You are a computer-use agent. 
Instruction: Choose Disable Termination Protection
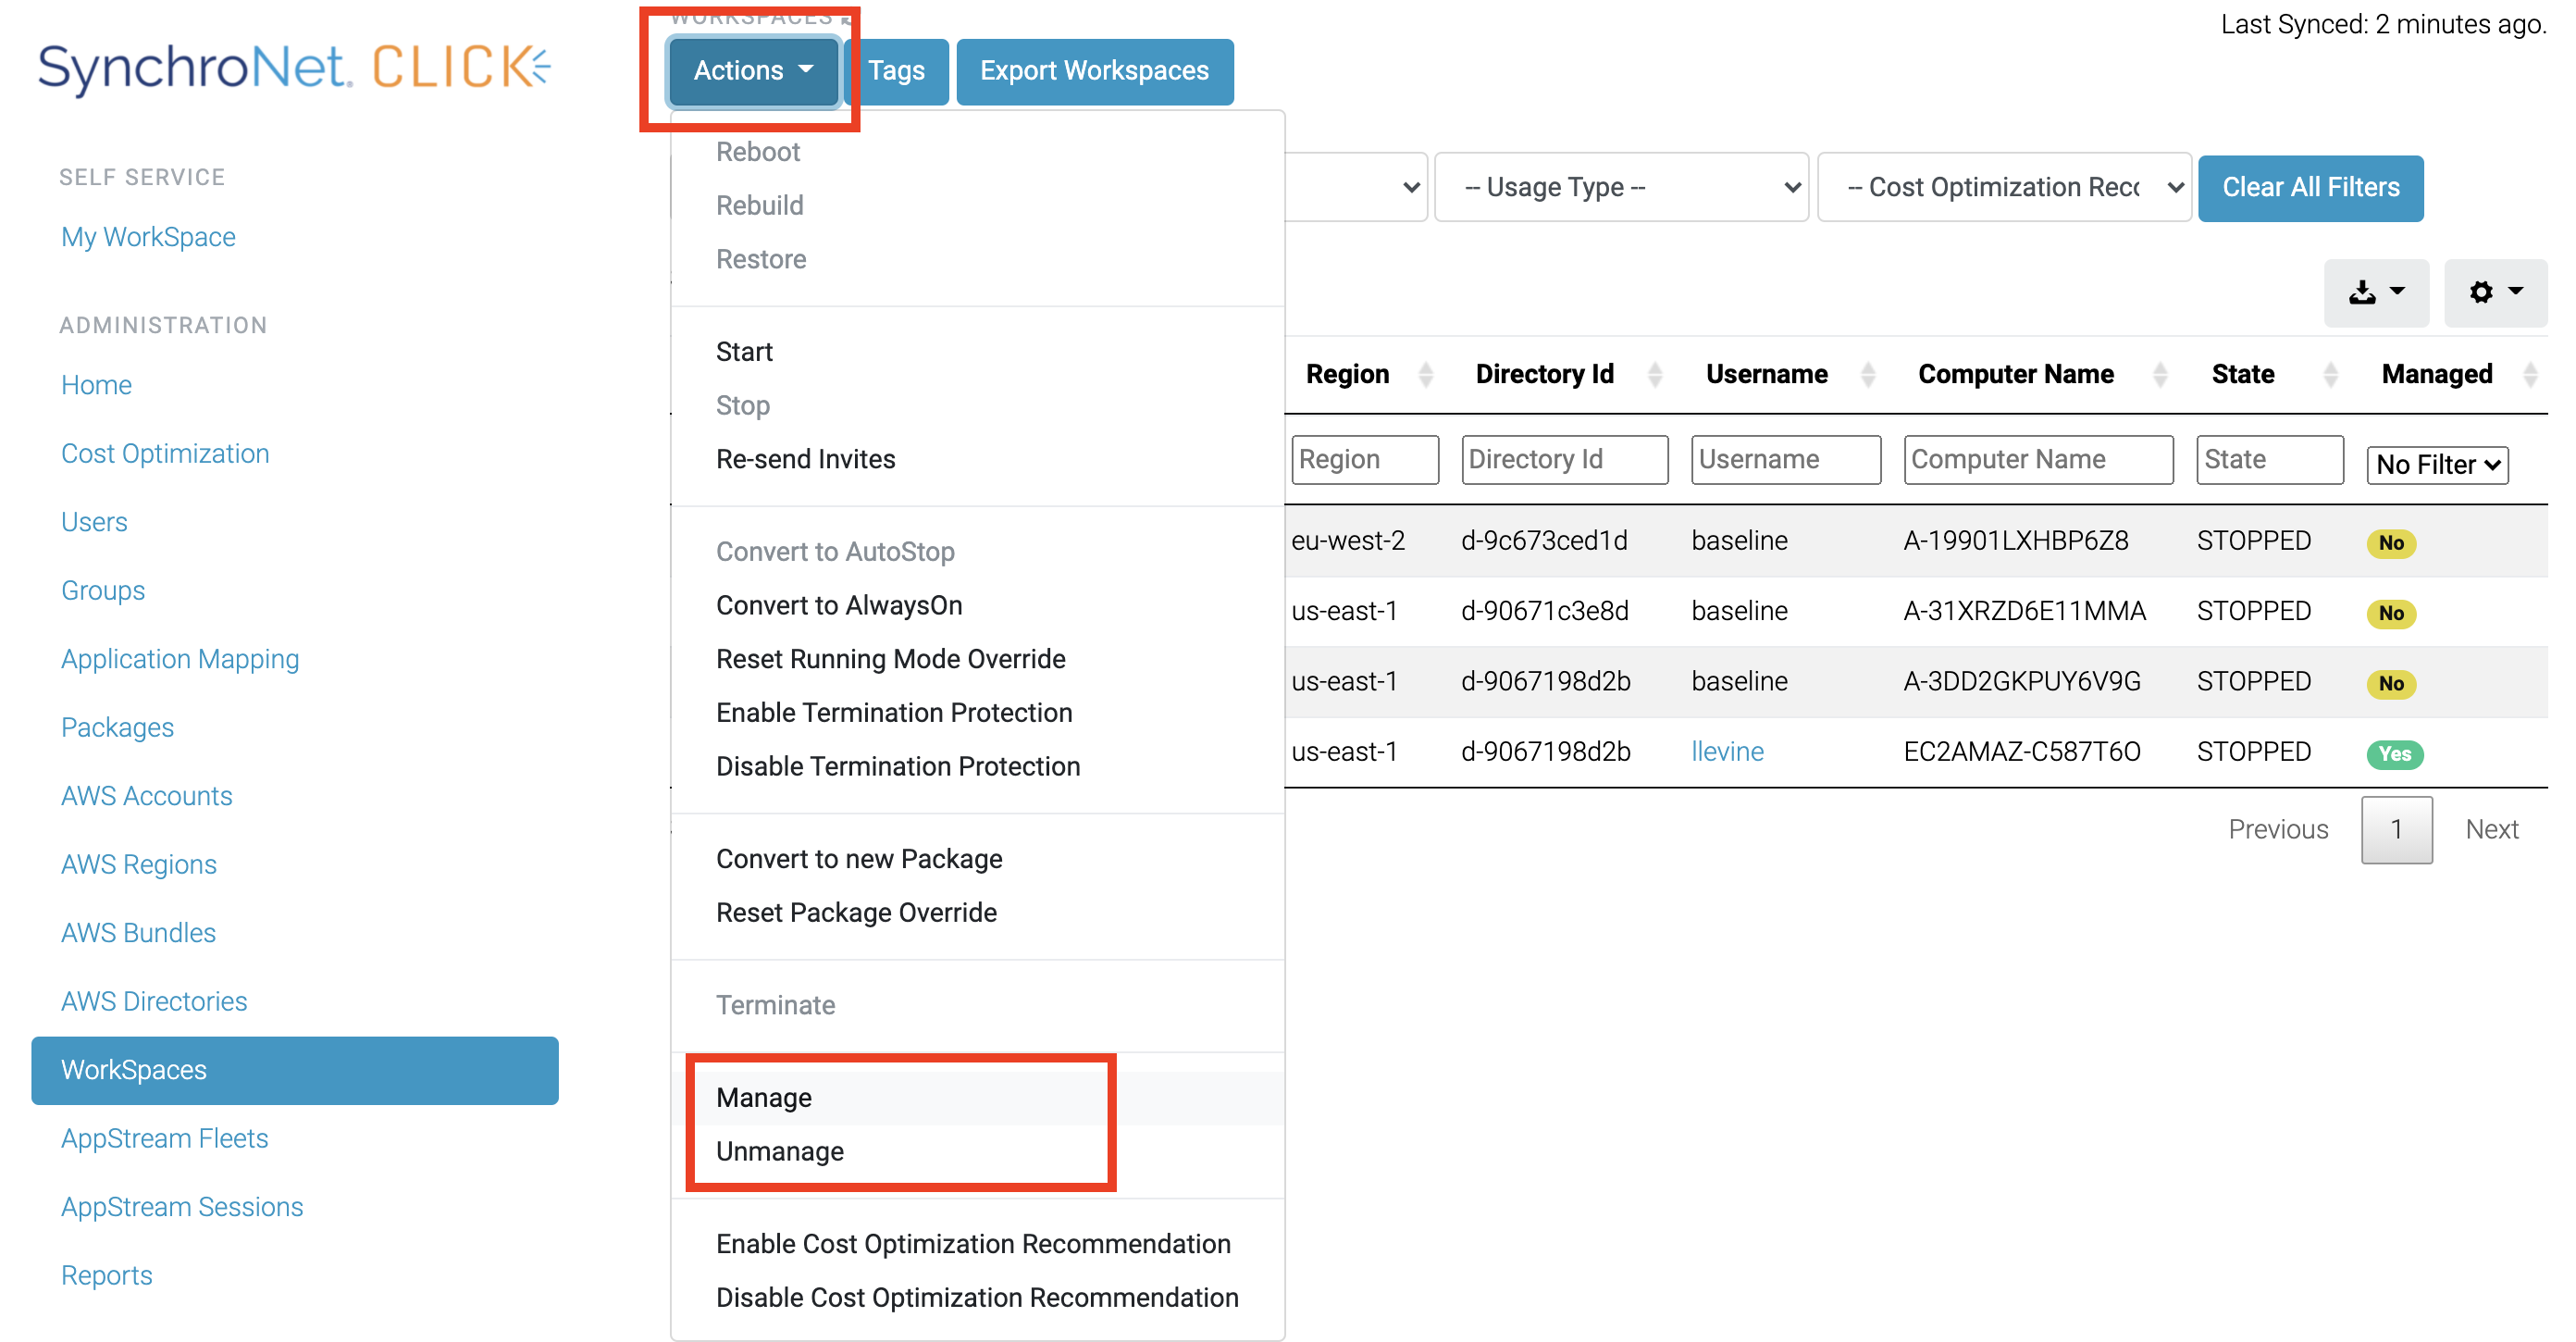898,766
